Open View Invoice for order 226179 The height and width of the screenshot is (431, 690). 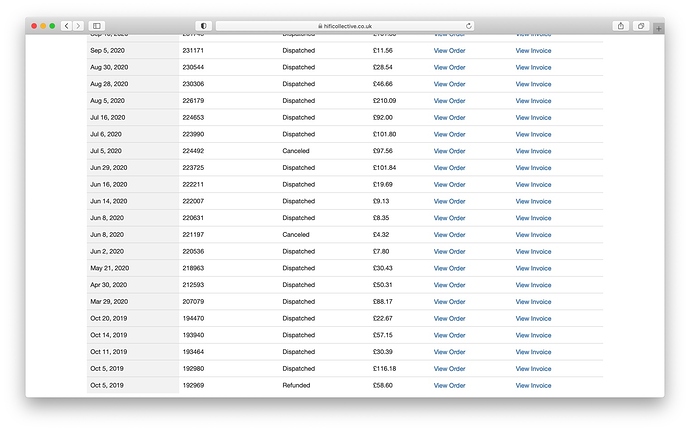point(533,101)
